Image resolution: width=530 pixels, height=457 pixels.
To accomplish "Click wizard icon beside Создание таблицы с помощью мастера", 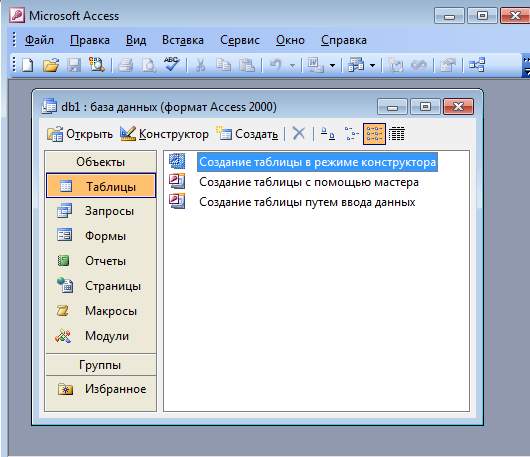I will coord(177,181).
